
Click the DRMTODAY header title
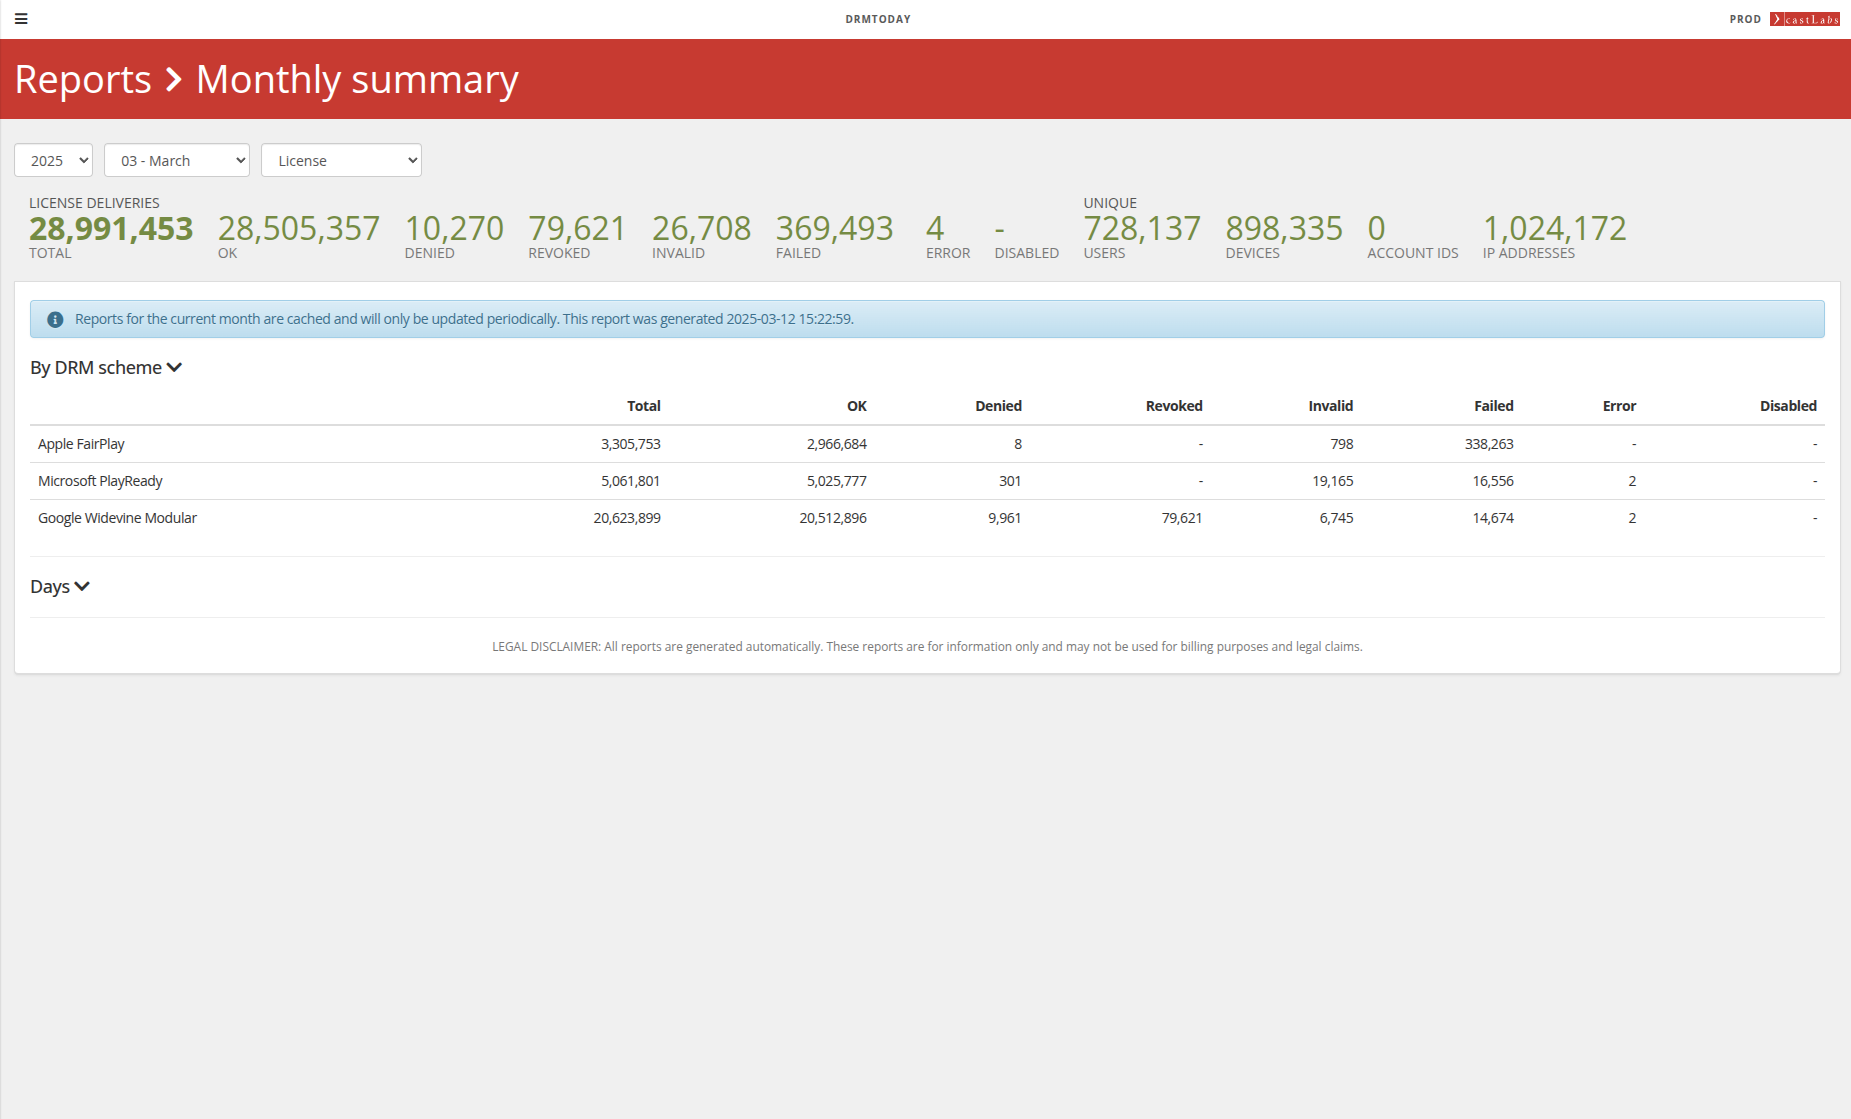click(878, 18)
